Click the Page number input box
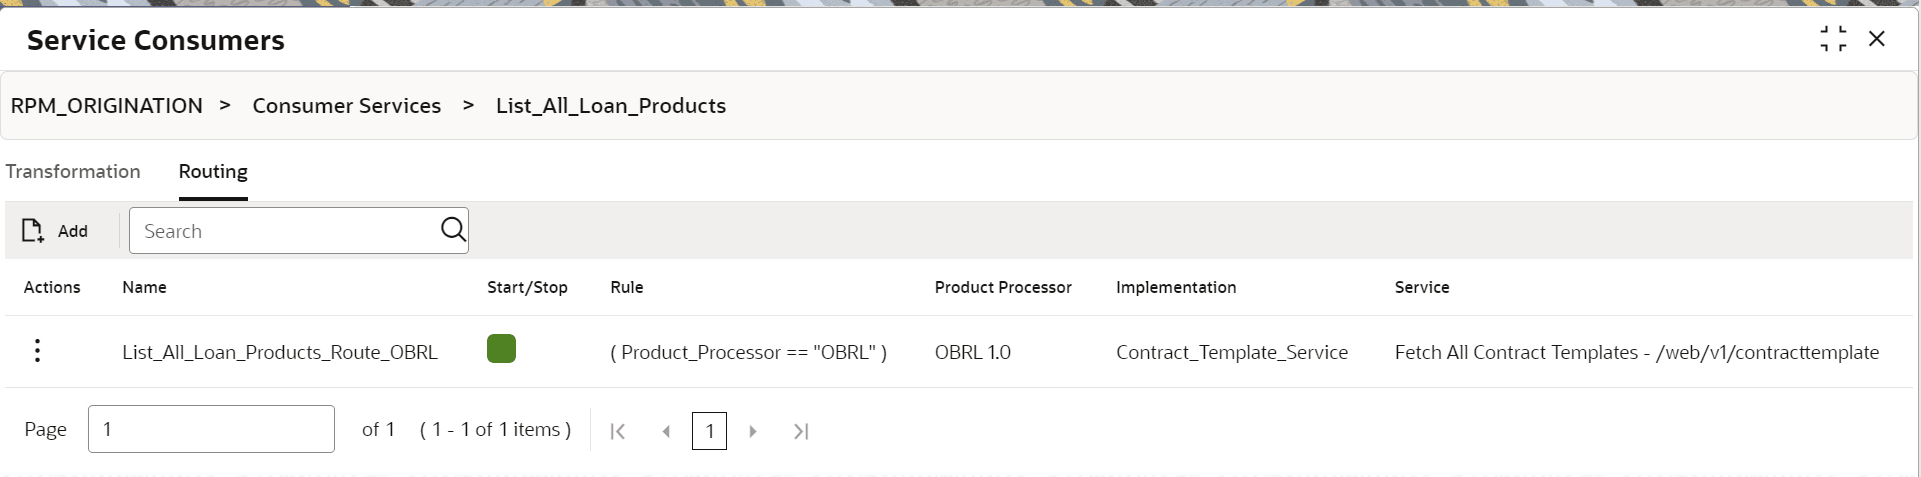The image size is (1921, 477). [211, 429]
